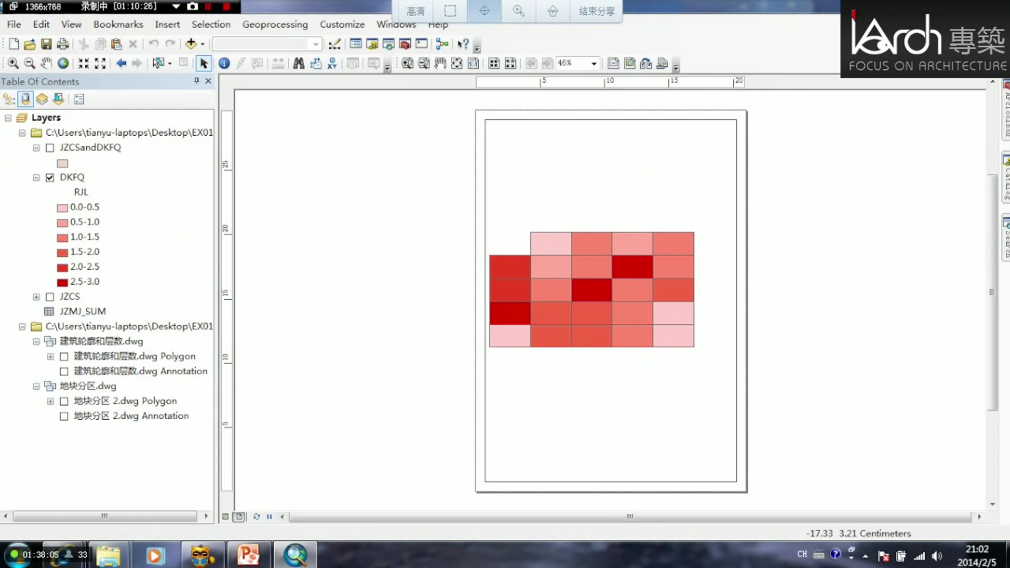
Task: Open the Find binoculars tool
Action: click(299, 63)
